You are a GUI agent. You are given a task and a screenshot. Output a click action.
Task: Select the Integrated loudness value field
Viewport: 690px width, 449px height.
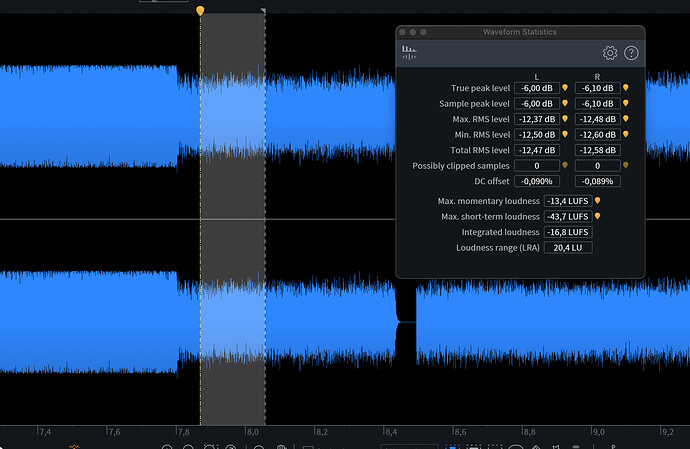[x=568, y=232]
